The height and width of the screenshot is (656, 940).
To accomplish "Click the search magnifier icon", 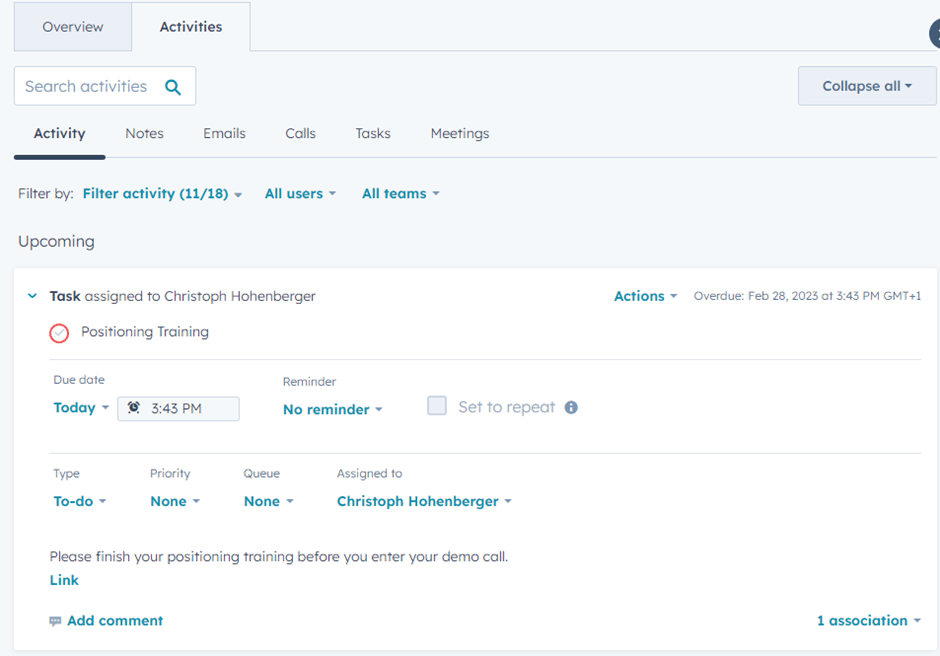I will (x=173, y=86).
